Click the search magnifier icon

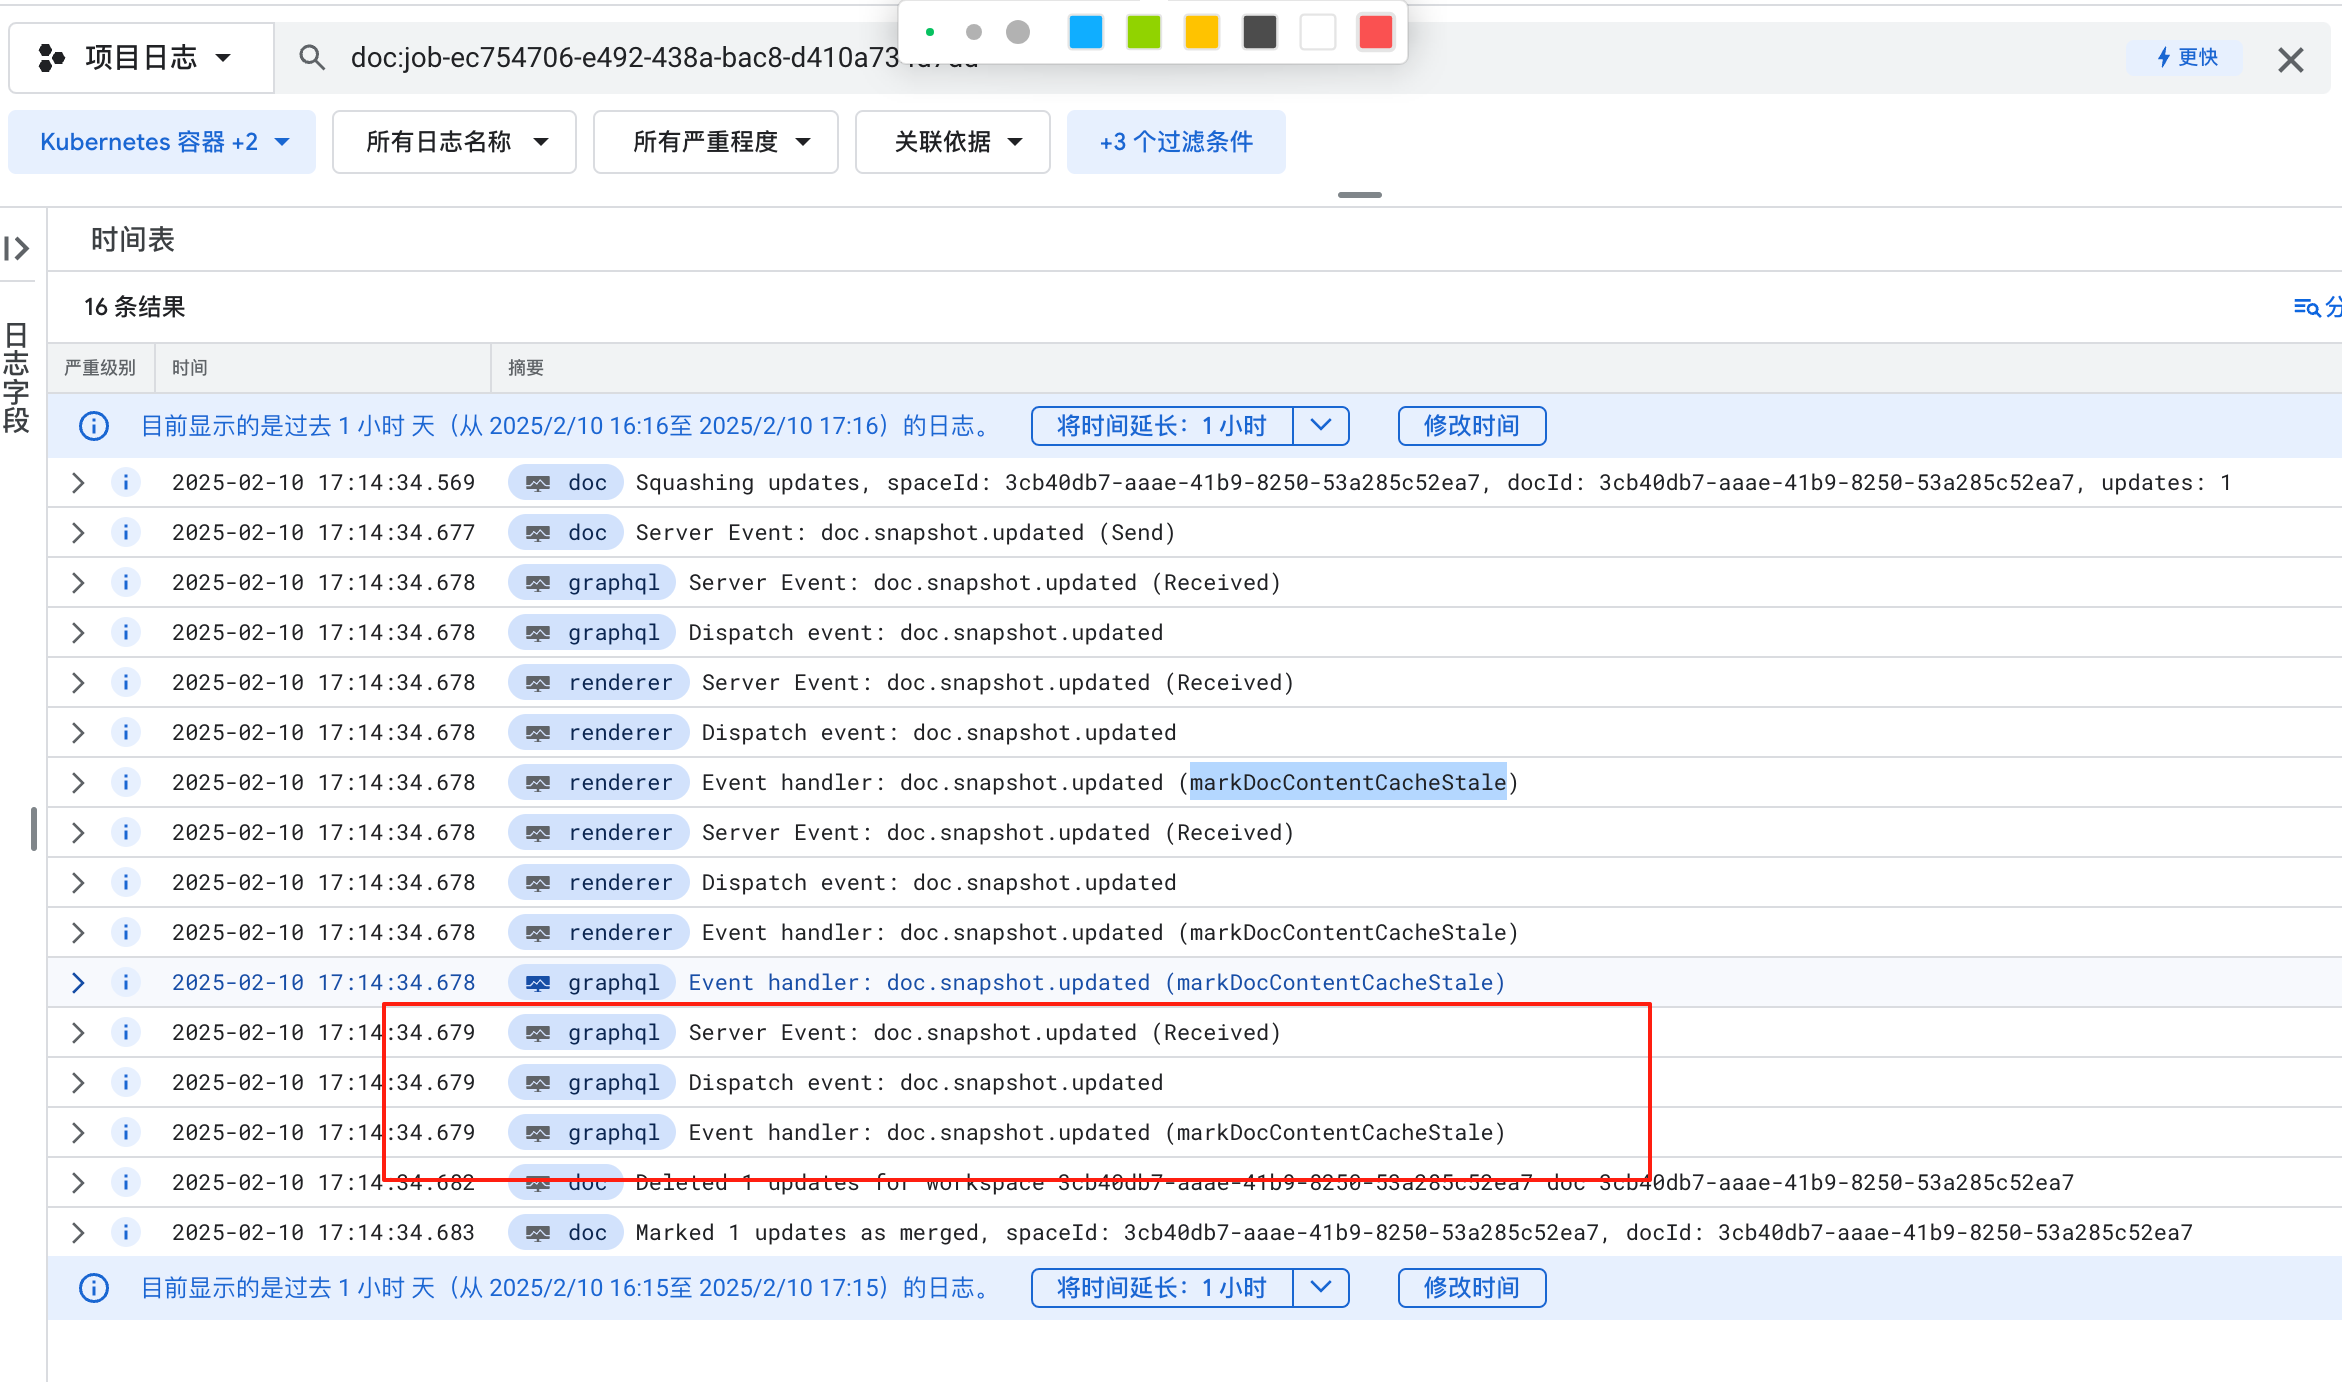(312, 58)
